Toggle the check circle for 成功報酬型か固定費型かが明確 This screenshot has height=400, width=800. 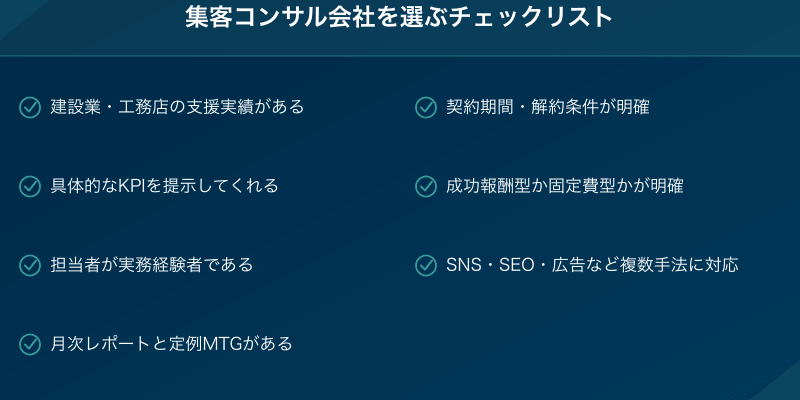click(x=426, y=186)
